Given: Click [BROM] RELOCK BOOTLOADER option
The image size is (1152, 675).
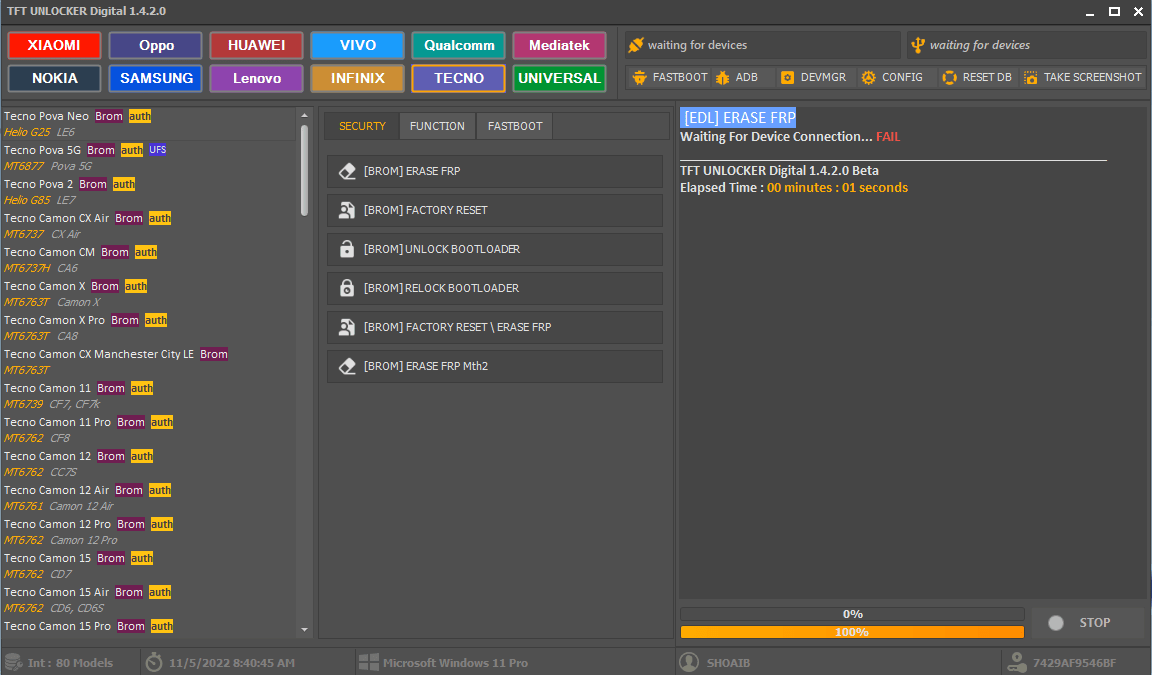Looking at the screenshot, I should [x=494, y=289].
